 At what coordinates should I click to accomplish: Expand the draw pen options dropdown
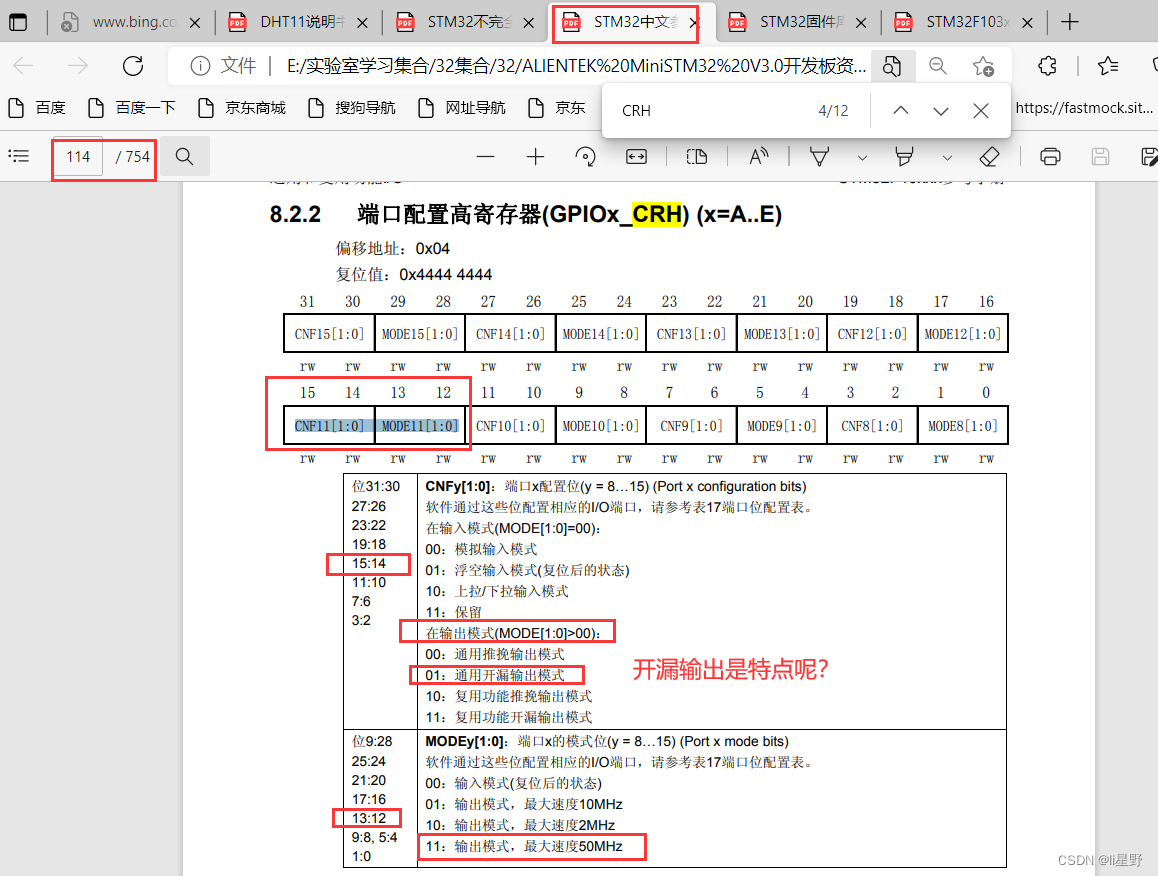click(x=862, y=157)
